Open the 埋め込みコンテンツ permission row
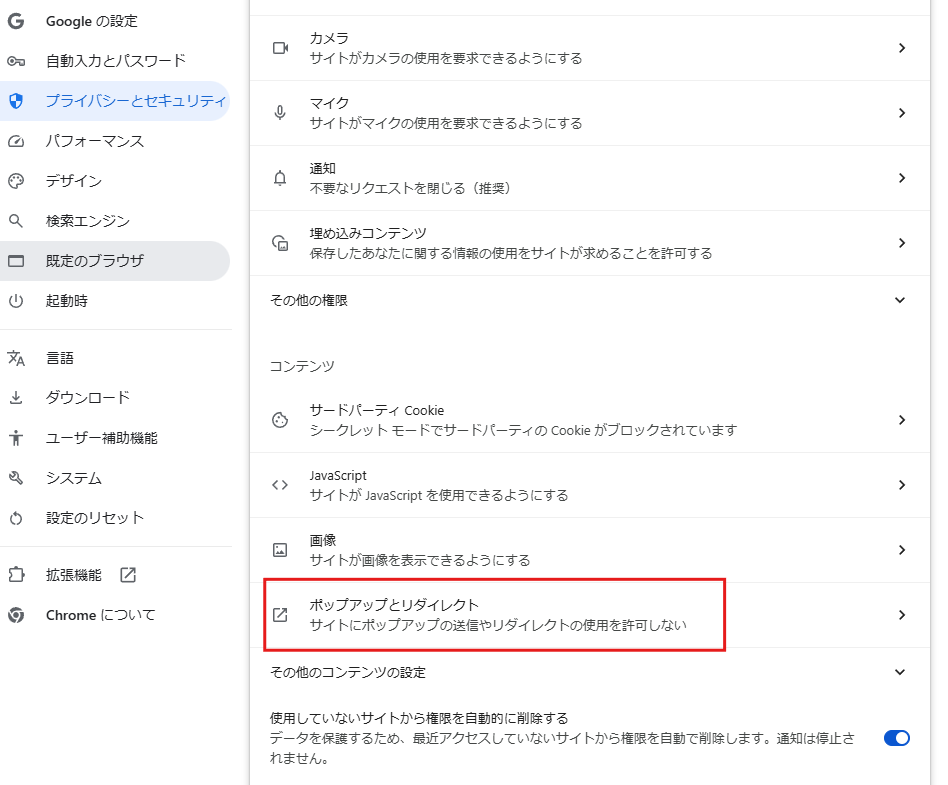This screenshot has width=948, height=785. pyautogui.click(x=589, y=243)
